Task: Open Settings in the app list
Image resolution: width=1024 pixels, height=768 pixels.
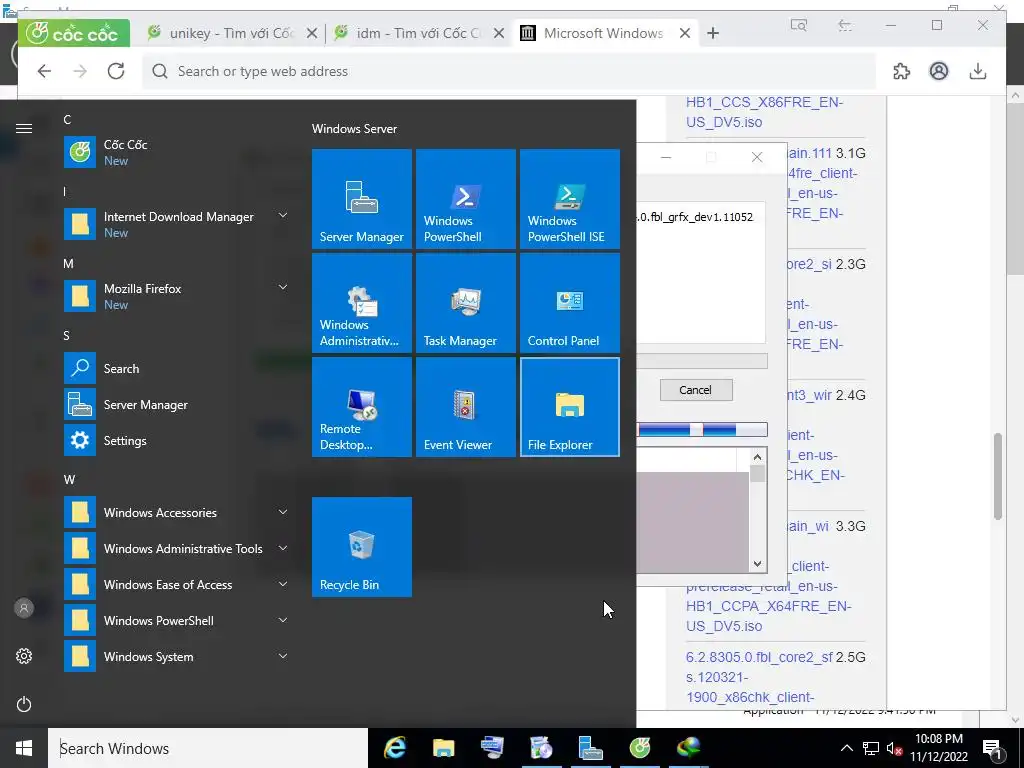Action: [x=176, y=440]
